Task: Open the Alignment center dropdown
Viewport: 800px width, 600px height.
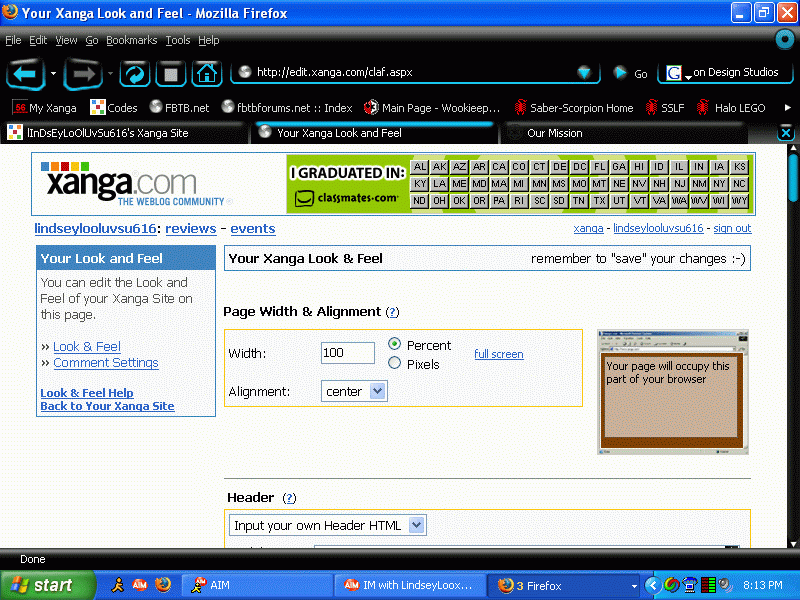Action: pyautogui.click(x=354, y=391)
